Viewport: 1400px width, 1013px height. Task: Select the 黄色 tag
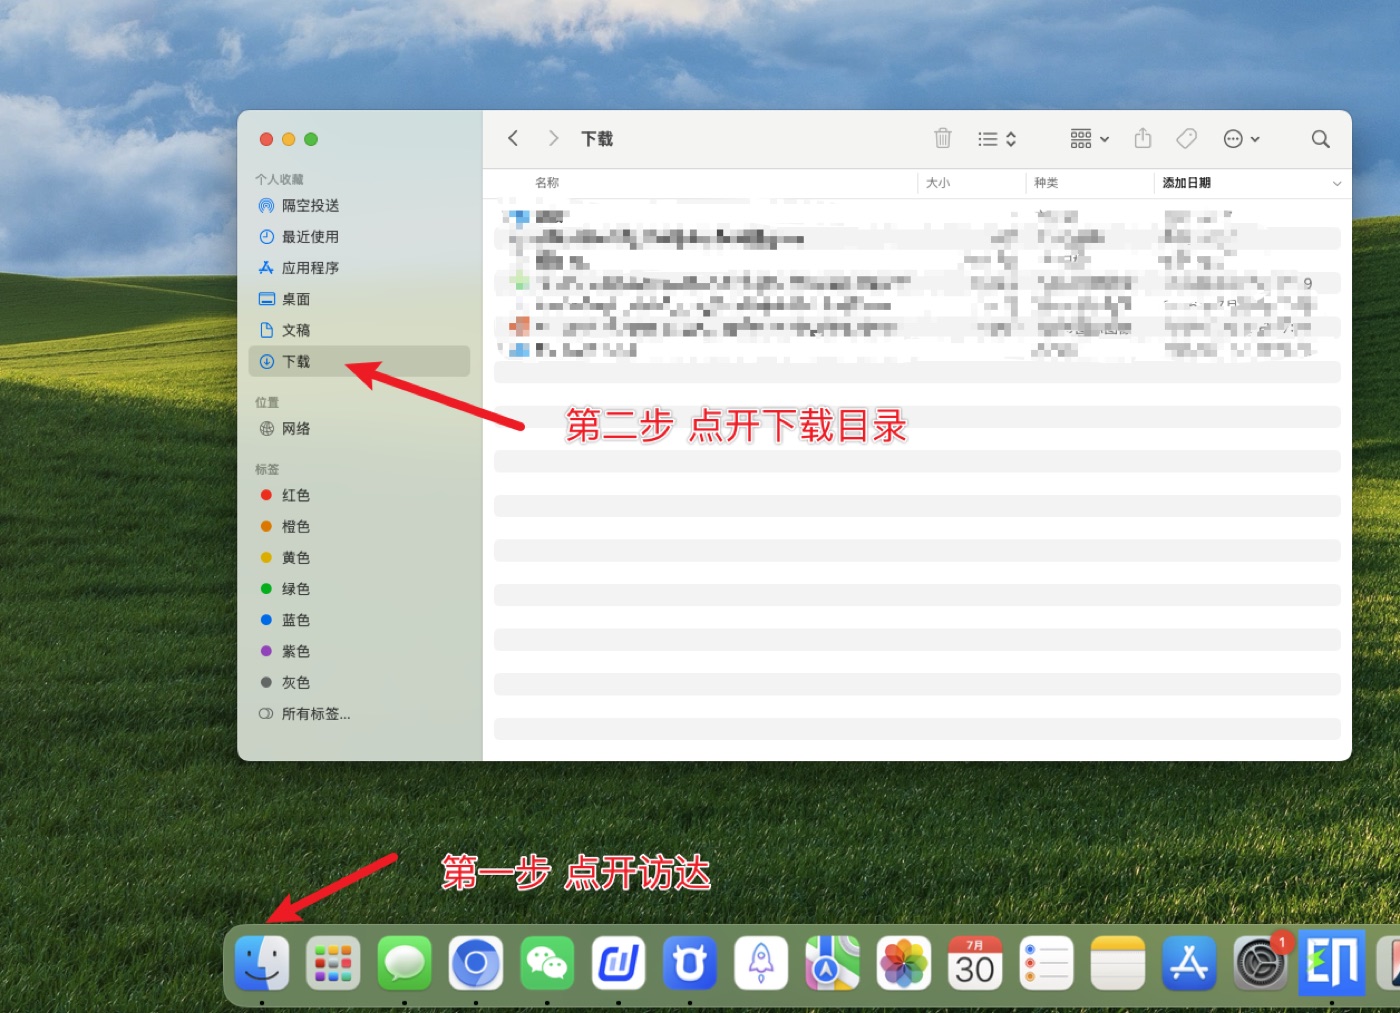click(x=359, y=558)
